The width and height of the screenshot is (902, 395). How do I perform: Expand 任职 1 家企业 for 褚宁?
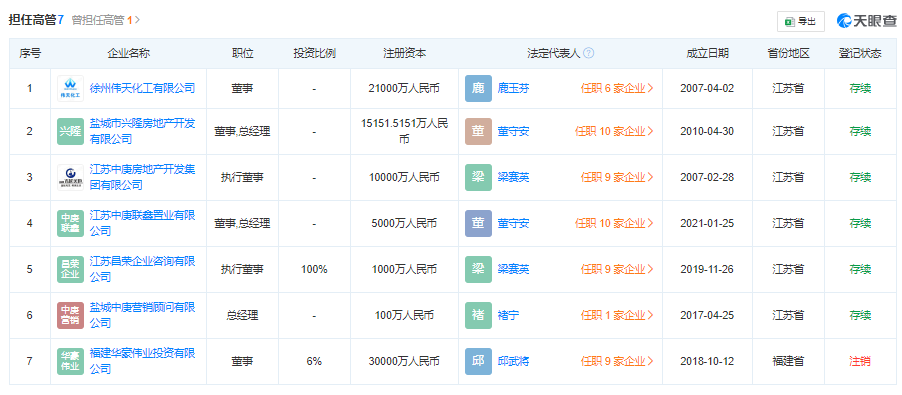click(x=617, y=315)
